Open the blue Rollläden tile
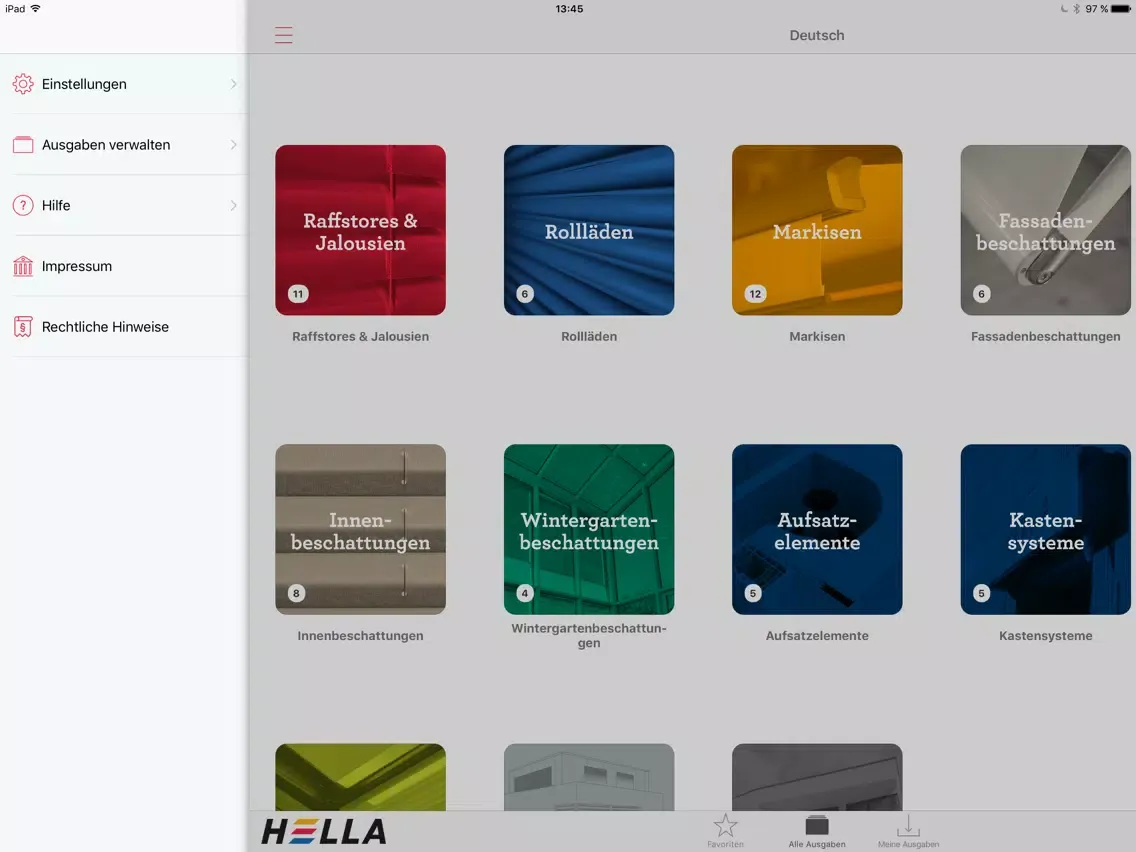The height and width of the screenshot is (852, 1136). pyautogui.click(x=589, y=230)
